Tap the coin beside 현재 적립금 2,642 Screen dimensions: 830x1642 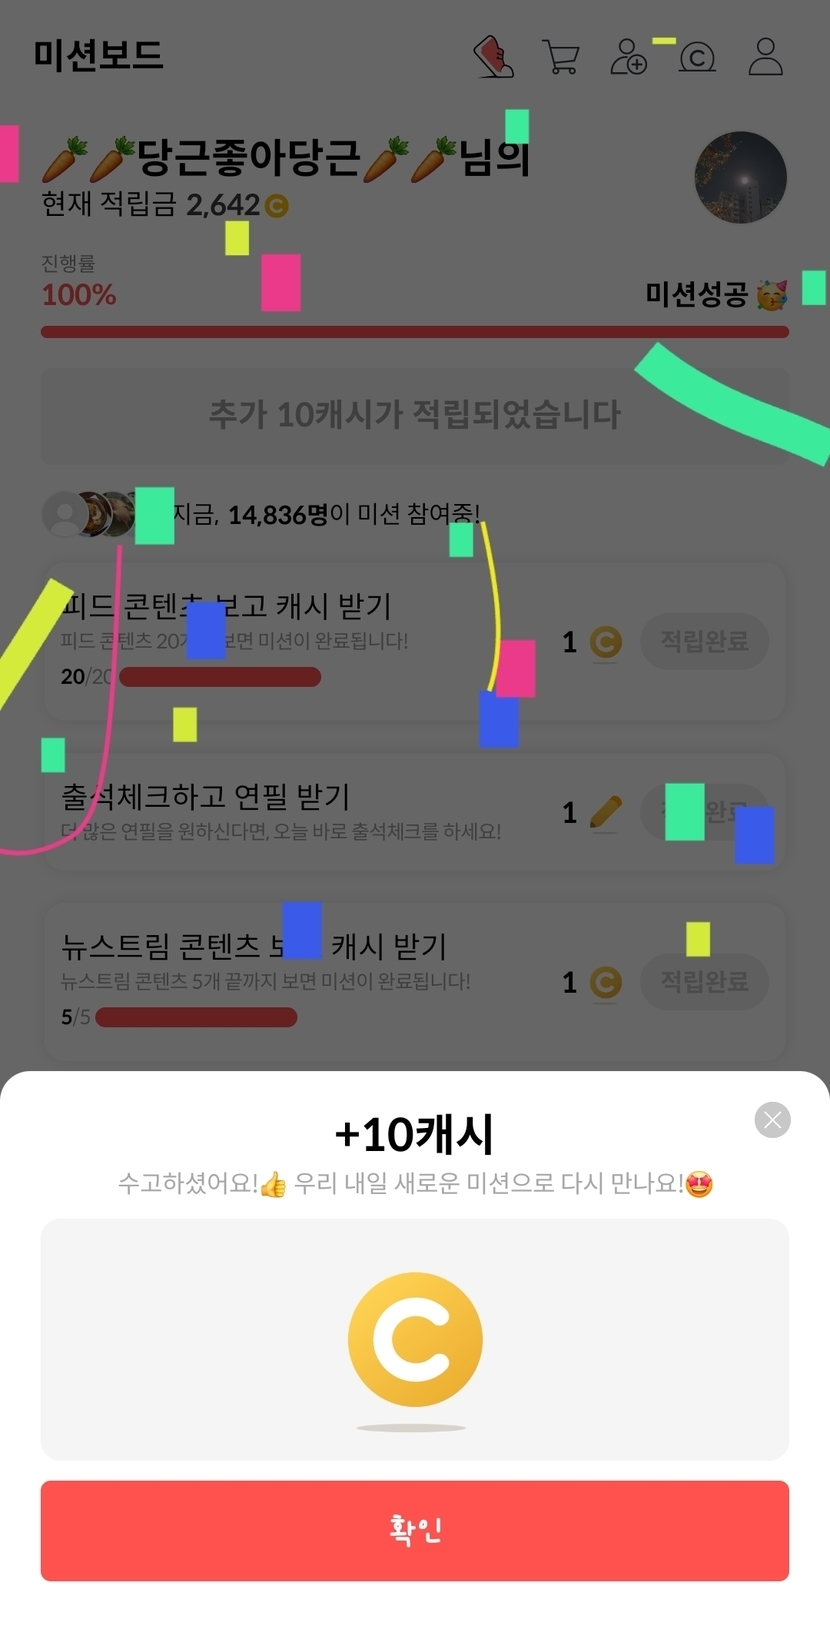click(276, 206)
